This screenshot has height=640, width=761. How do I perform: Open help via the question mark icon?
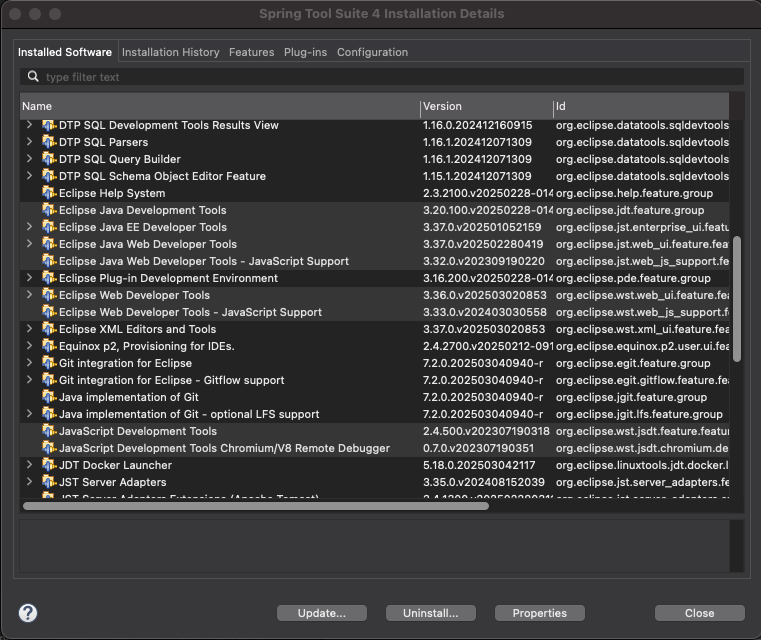pyautogui.click(x=28, y=613)
